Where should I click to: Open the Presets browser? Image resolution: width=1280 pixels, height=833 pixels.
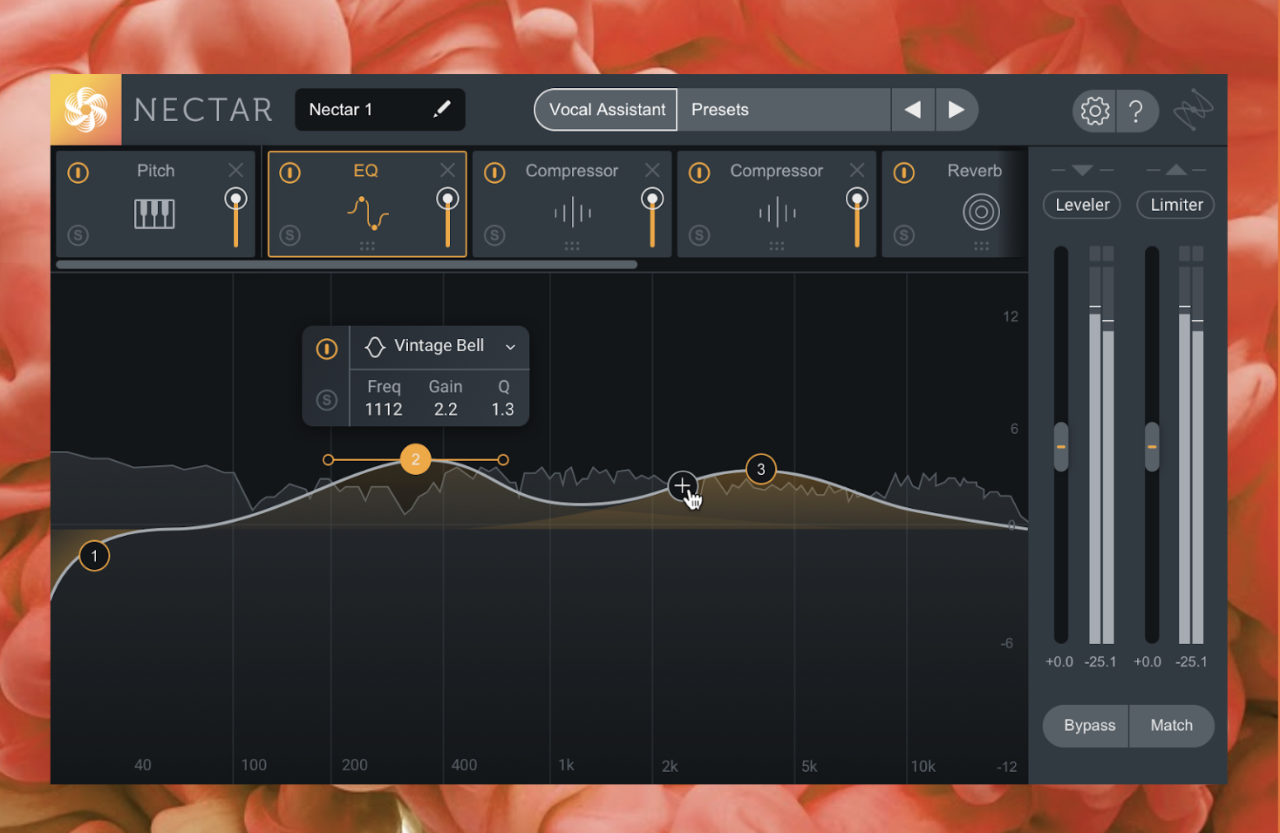[x=784, y=110]
